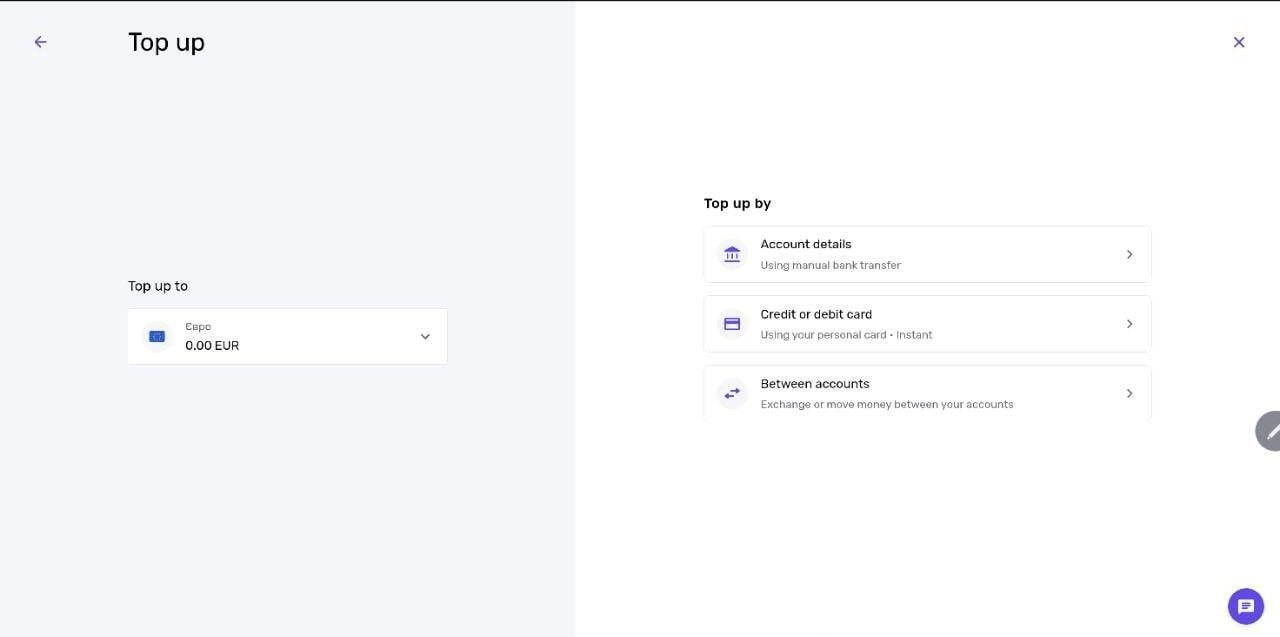
Task: Click the gray pencil edit button
Action: click(x=1268, y=431)
